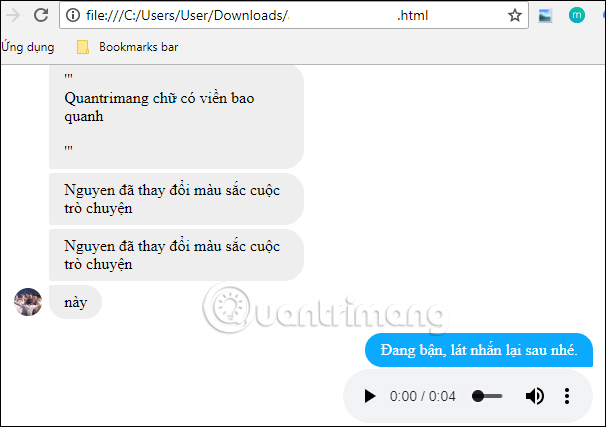Image resolution: width=606 pixels, height=427 pixels.
Task: Open the green profile avatar
Action: [x=577, y=15]
